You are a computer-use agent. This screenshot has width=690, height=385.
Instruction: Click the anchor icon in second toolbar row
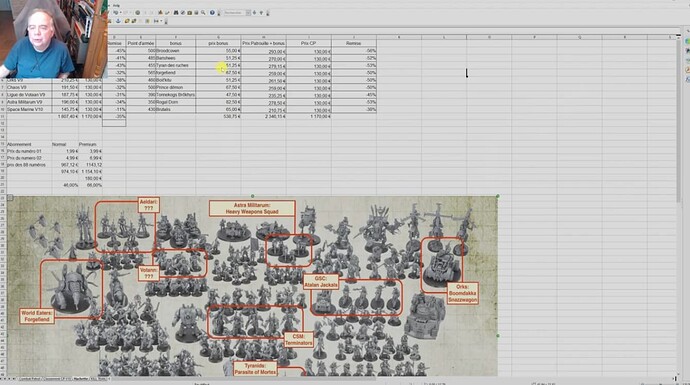(118, 21)
